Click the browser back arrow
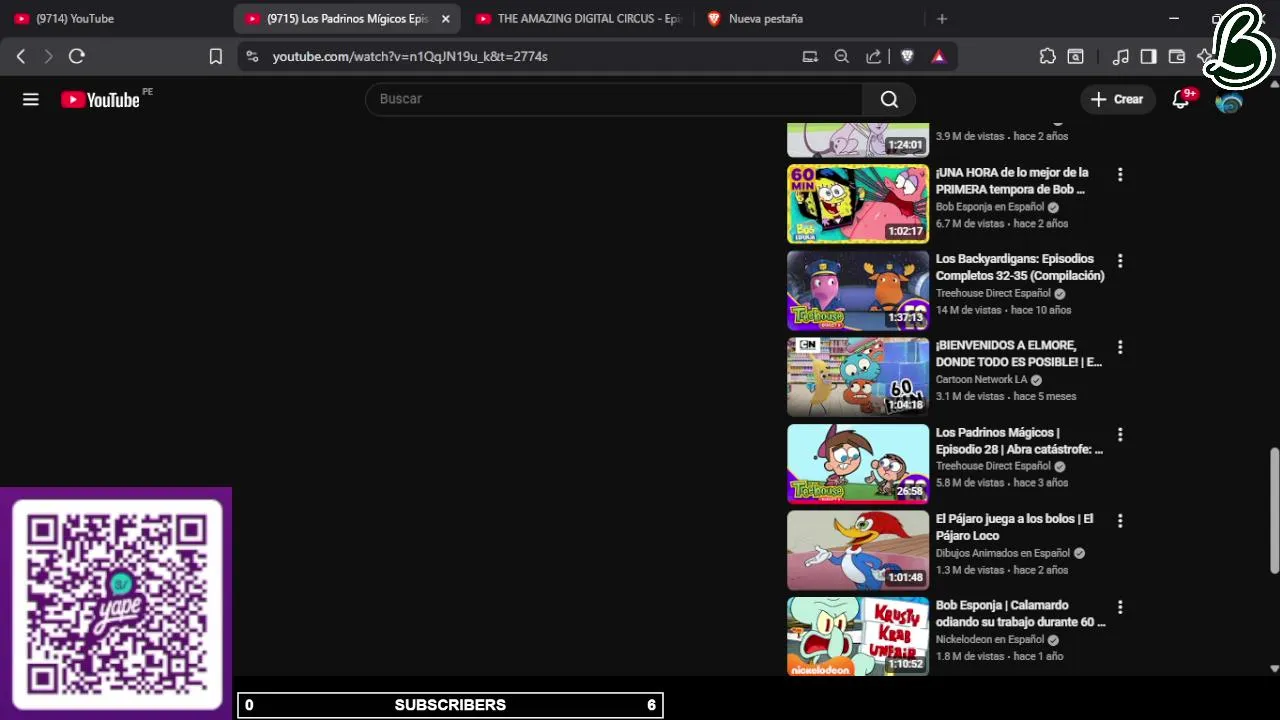This screenshot has width=1280, height=720. pyautogui.click(x=21, y=57)
